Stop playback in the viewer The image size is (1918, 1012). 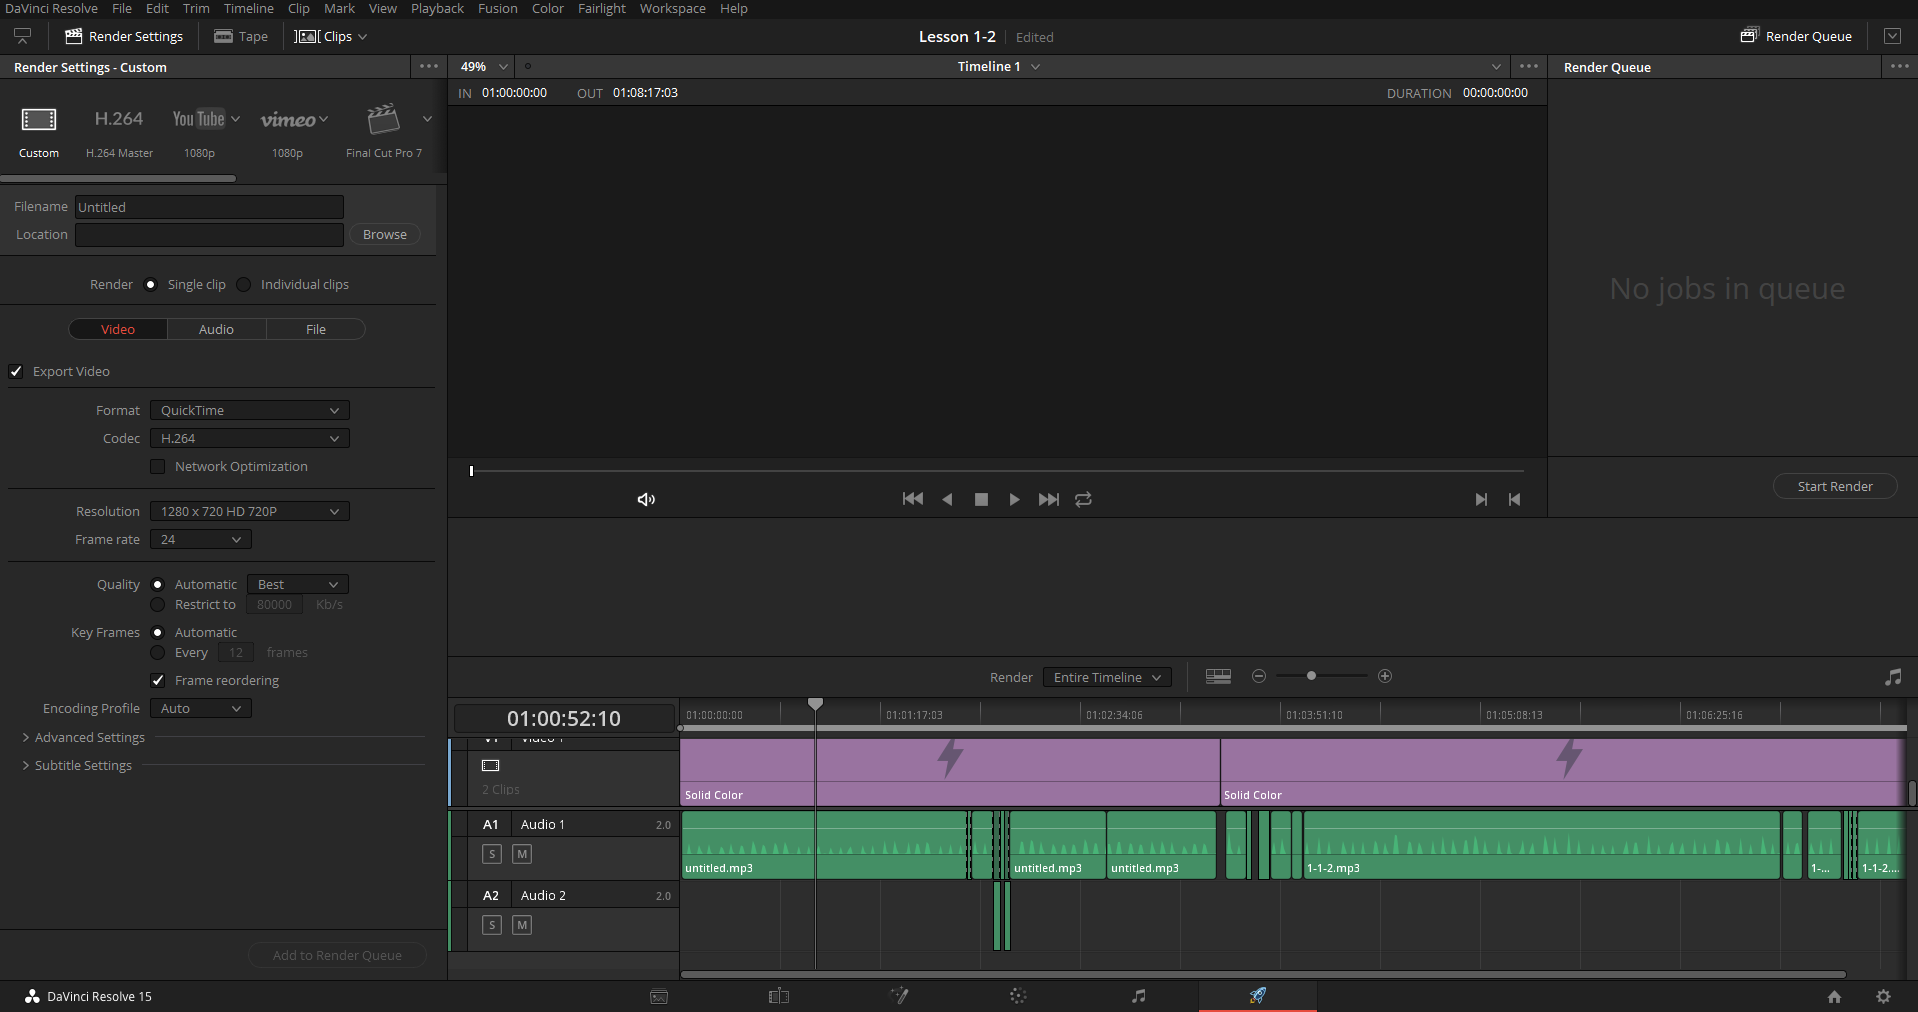coord(981,499)
